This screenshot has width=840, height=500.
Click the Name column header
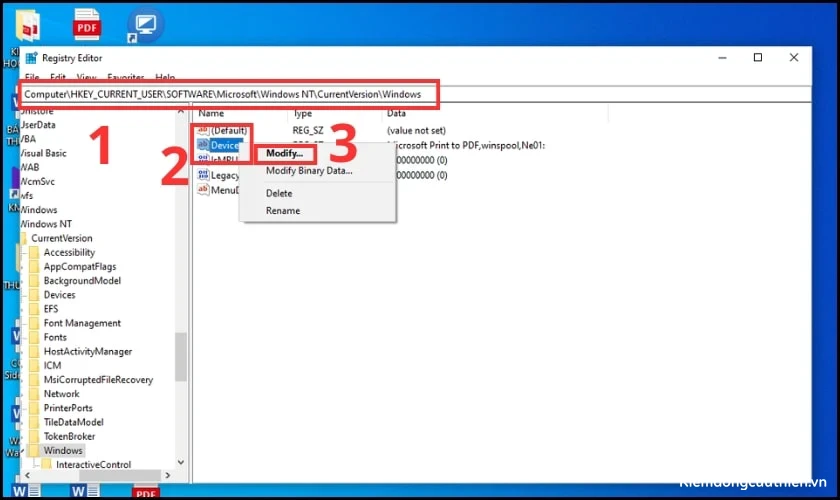click(211, 113)
